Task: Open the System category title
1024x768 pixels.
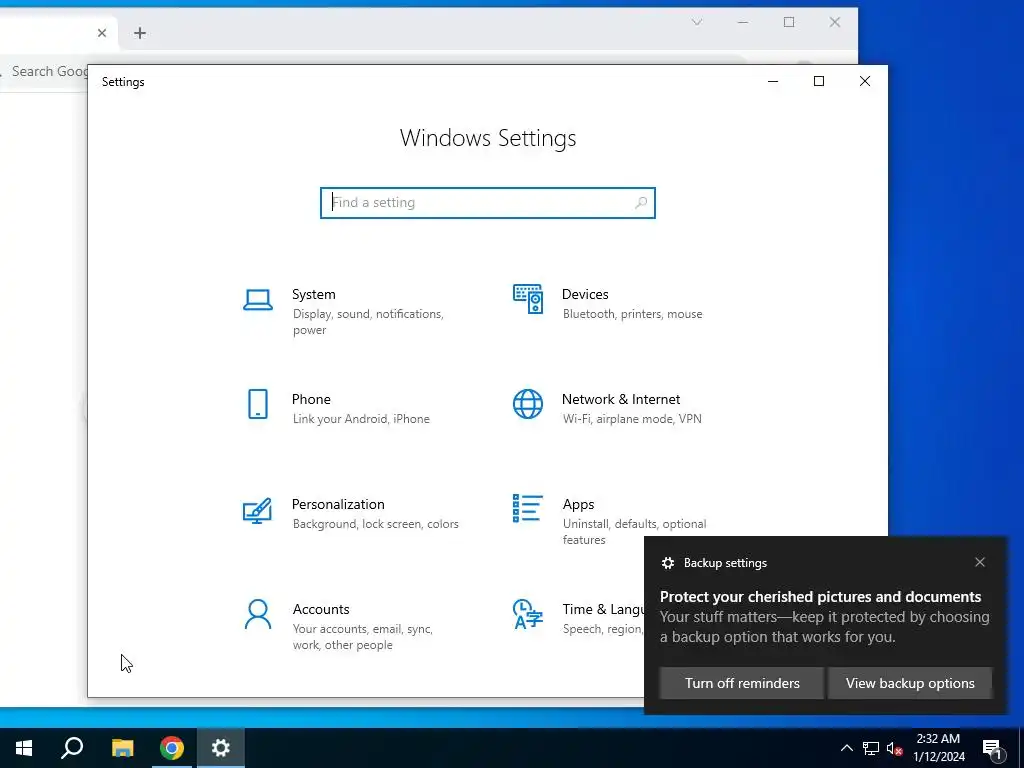Action: 313,295
